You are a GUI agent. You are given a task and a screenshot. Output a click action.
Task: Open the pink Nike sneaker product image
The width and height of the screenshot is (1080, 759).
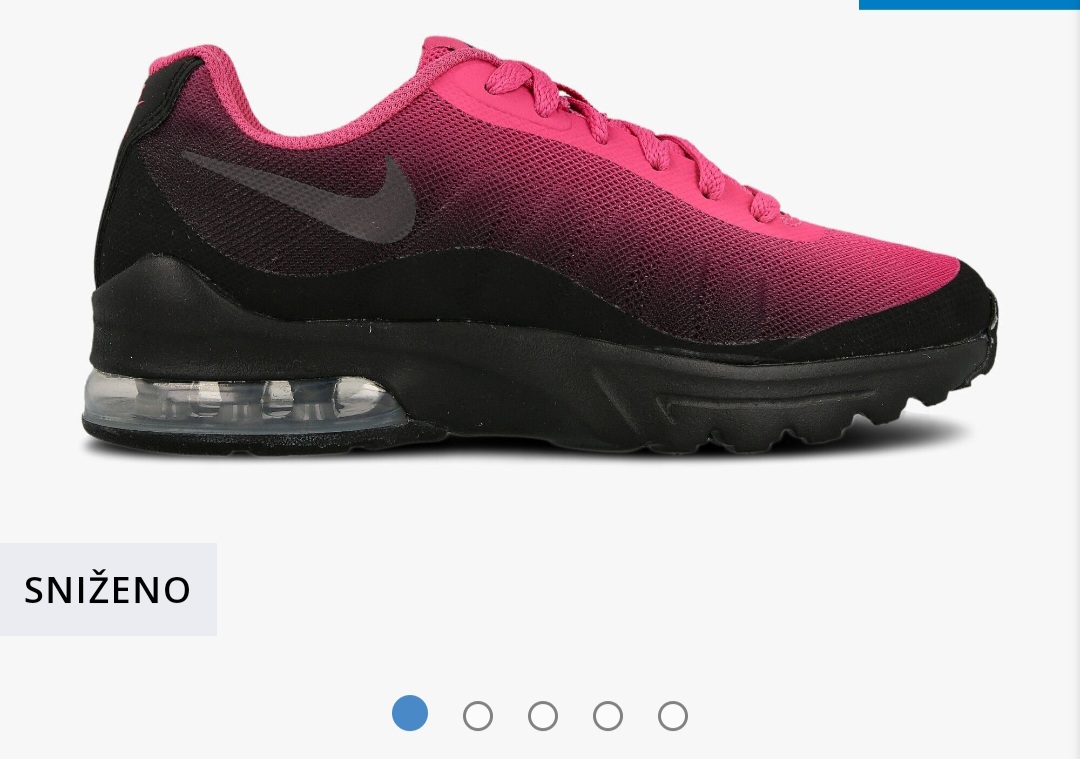pyautogui.click(x=540, y=248)
